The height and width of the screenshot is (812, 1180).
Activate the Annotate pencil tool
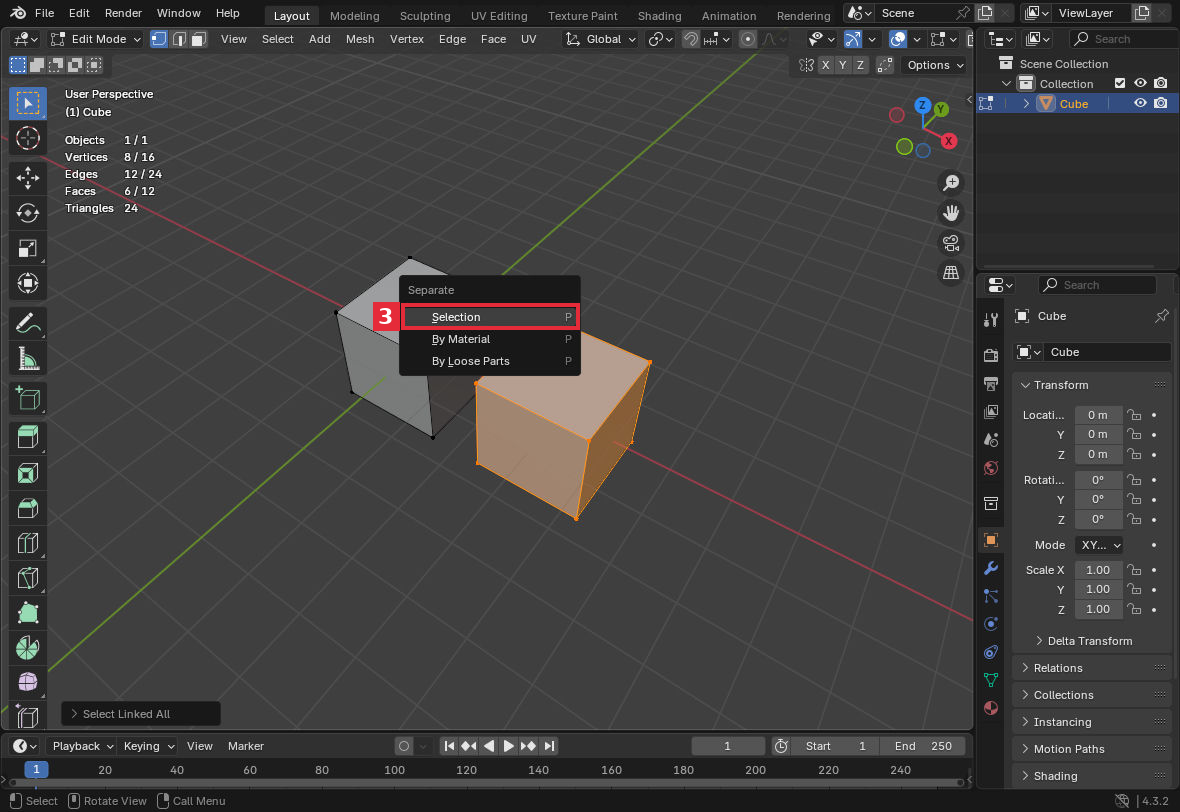pyautogui.click(x=28, y=324)
